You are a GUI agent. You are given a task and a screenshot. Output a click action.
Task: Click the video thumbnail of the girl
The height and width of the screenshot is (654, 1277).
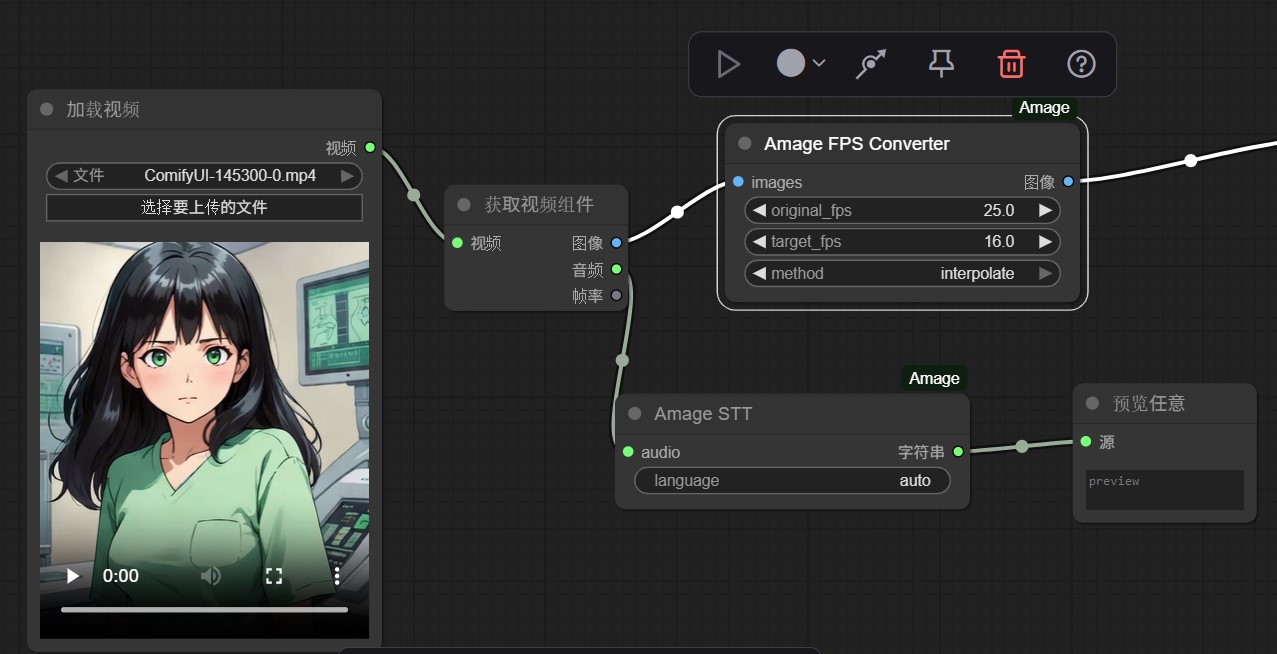point(204,440)
